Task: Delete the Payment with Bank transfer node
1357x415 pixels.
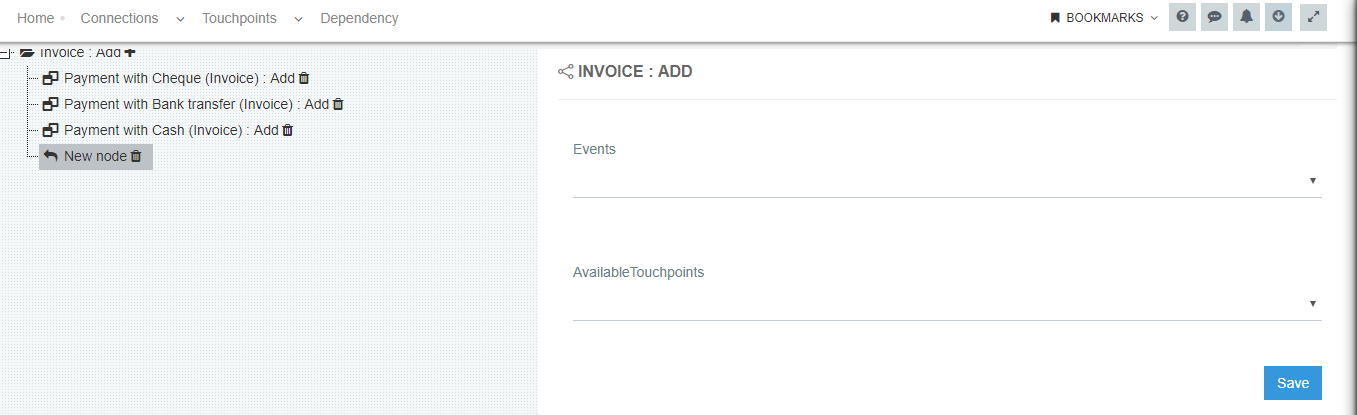Action: [338, 104]
